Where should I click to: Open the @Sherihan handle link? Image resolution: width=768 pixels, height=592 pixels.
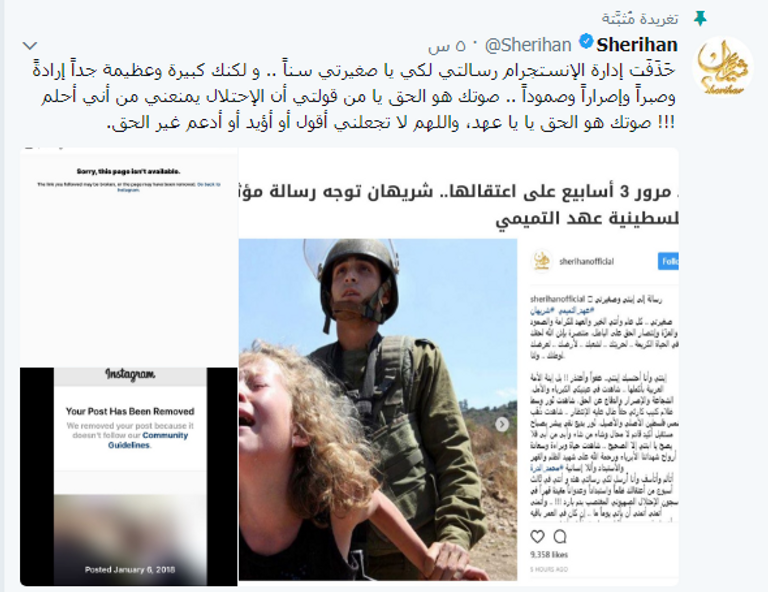528,45
